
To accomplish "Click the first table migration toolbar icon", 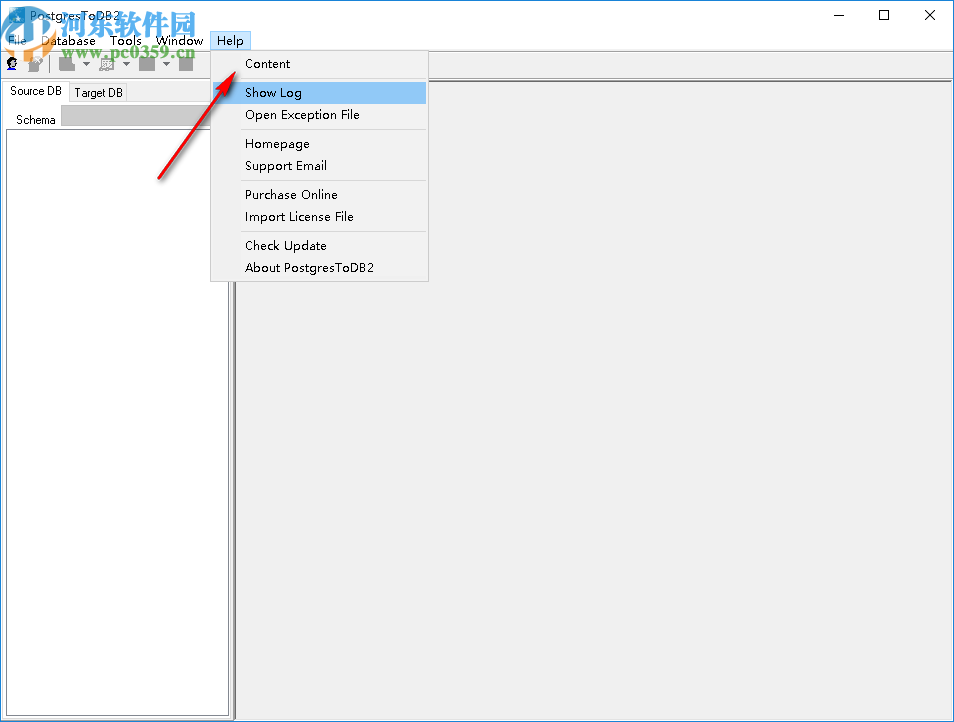I will click(66, 63).
